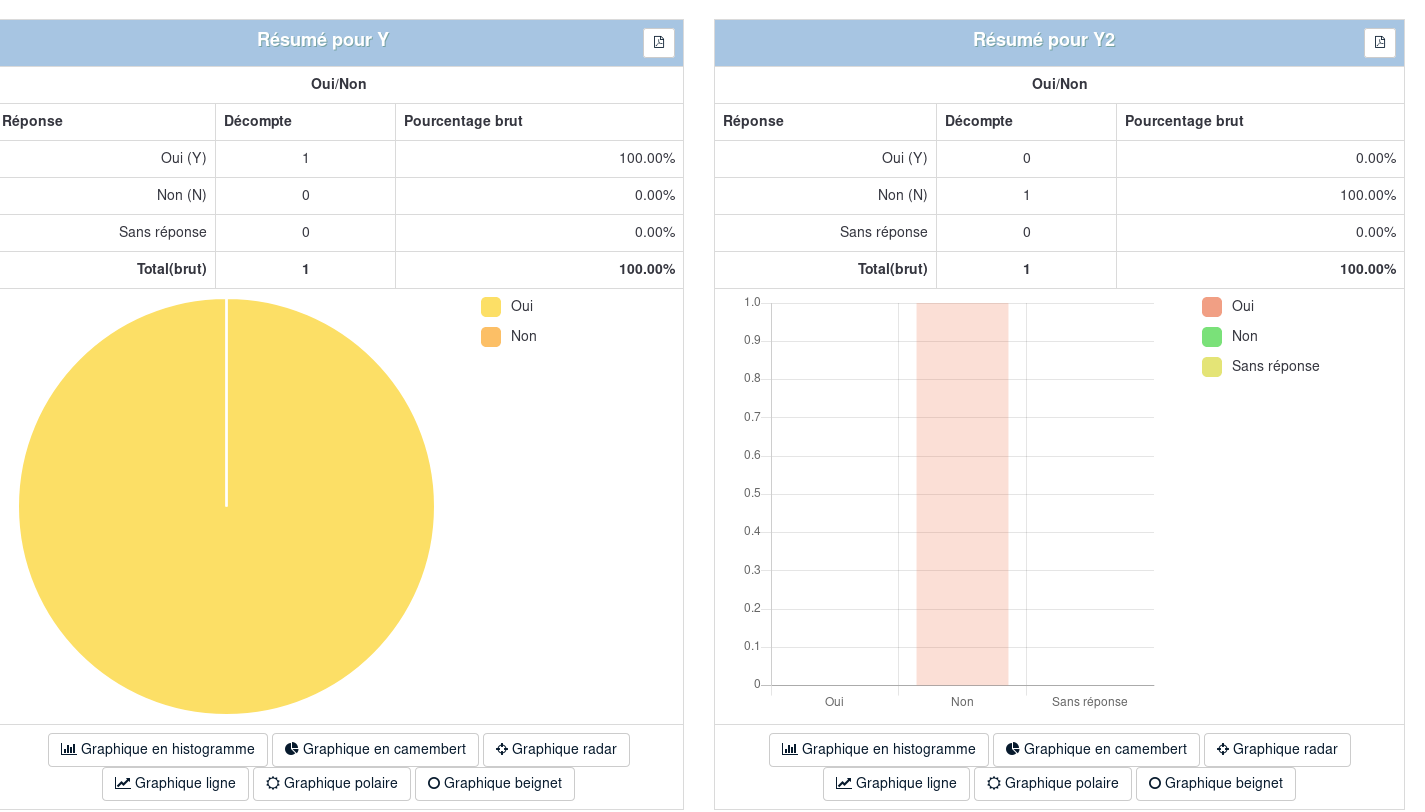The height and width of the screenshot is (812, 1425).
Task: Display Graphique ligne for Y
Action: [175, 784]
